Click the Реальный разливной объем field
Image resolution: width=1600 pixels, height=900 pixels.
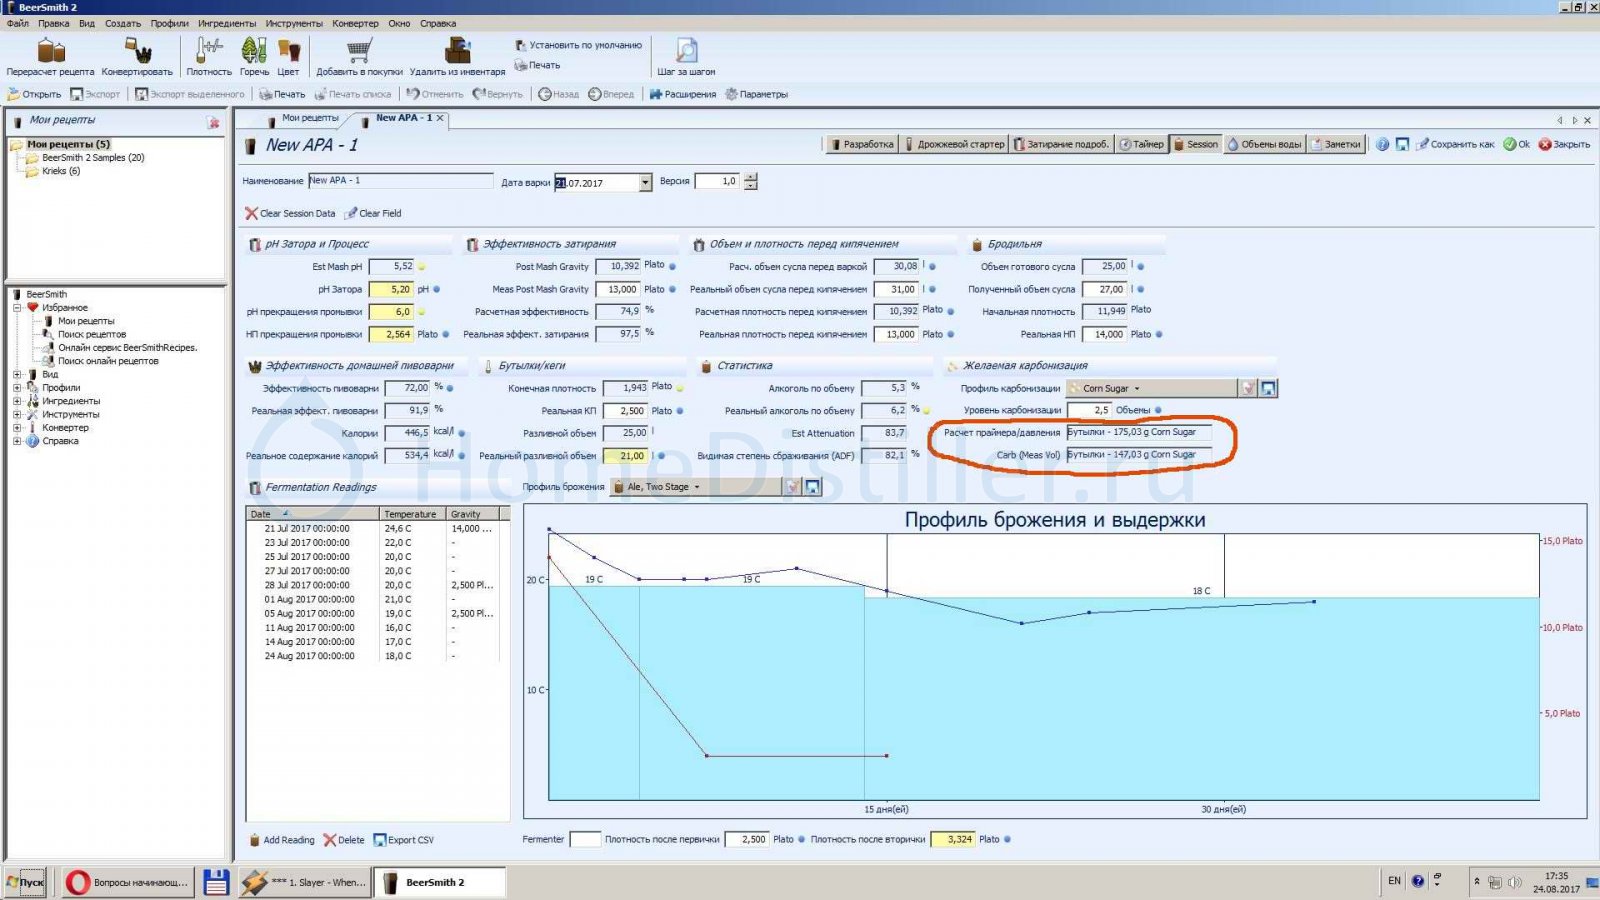tap(625, 455)
